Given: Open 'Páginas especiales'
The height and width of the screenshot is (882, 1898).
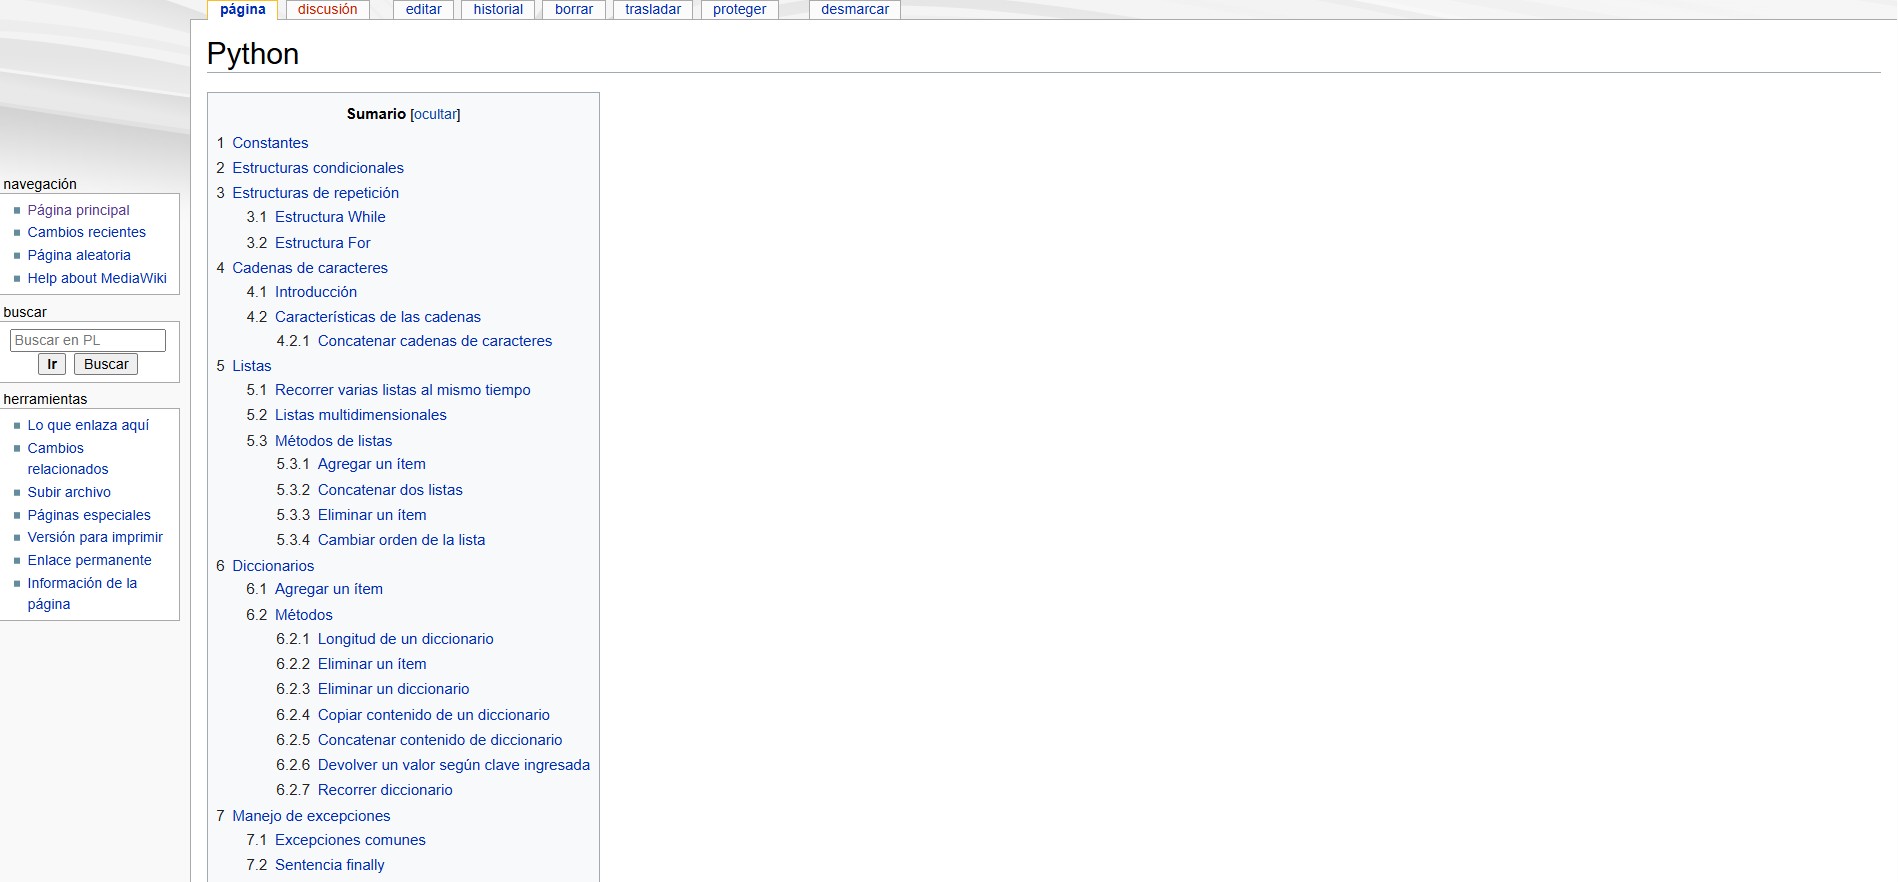Looking at the screenshot, I should [x=89, y=515].
